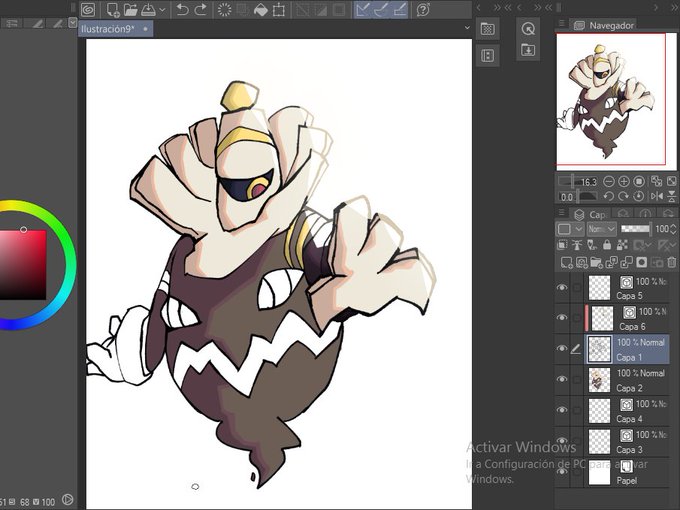
Task: Open the material palette icon beside canvas
Action: pos(487,29)
